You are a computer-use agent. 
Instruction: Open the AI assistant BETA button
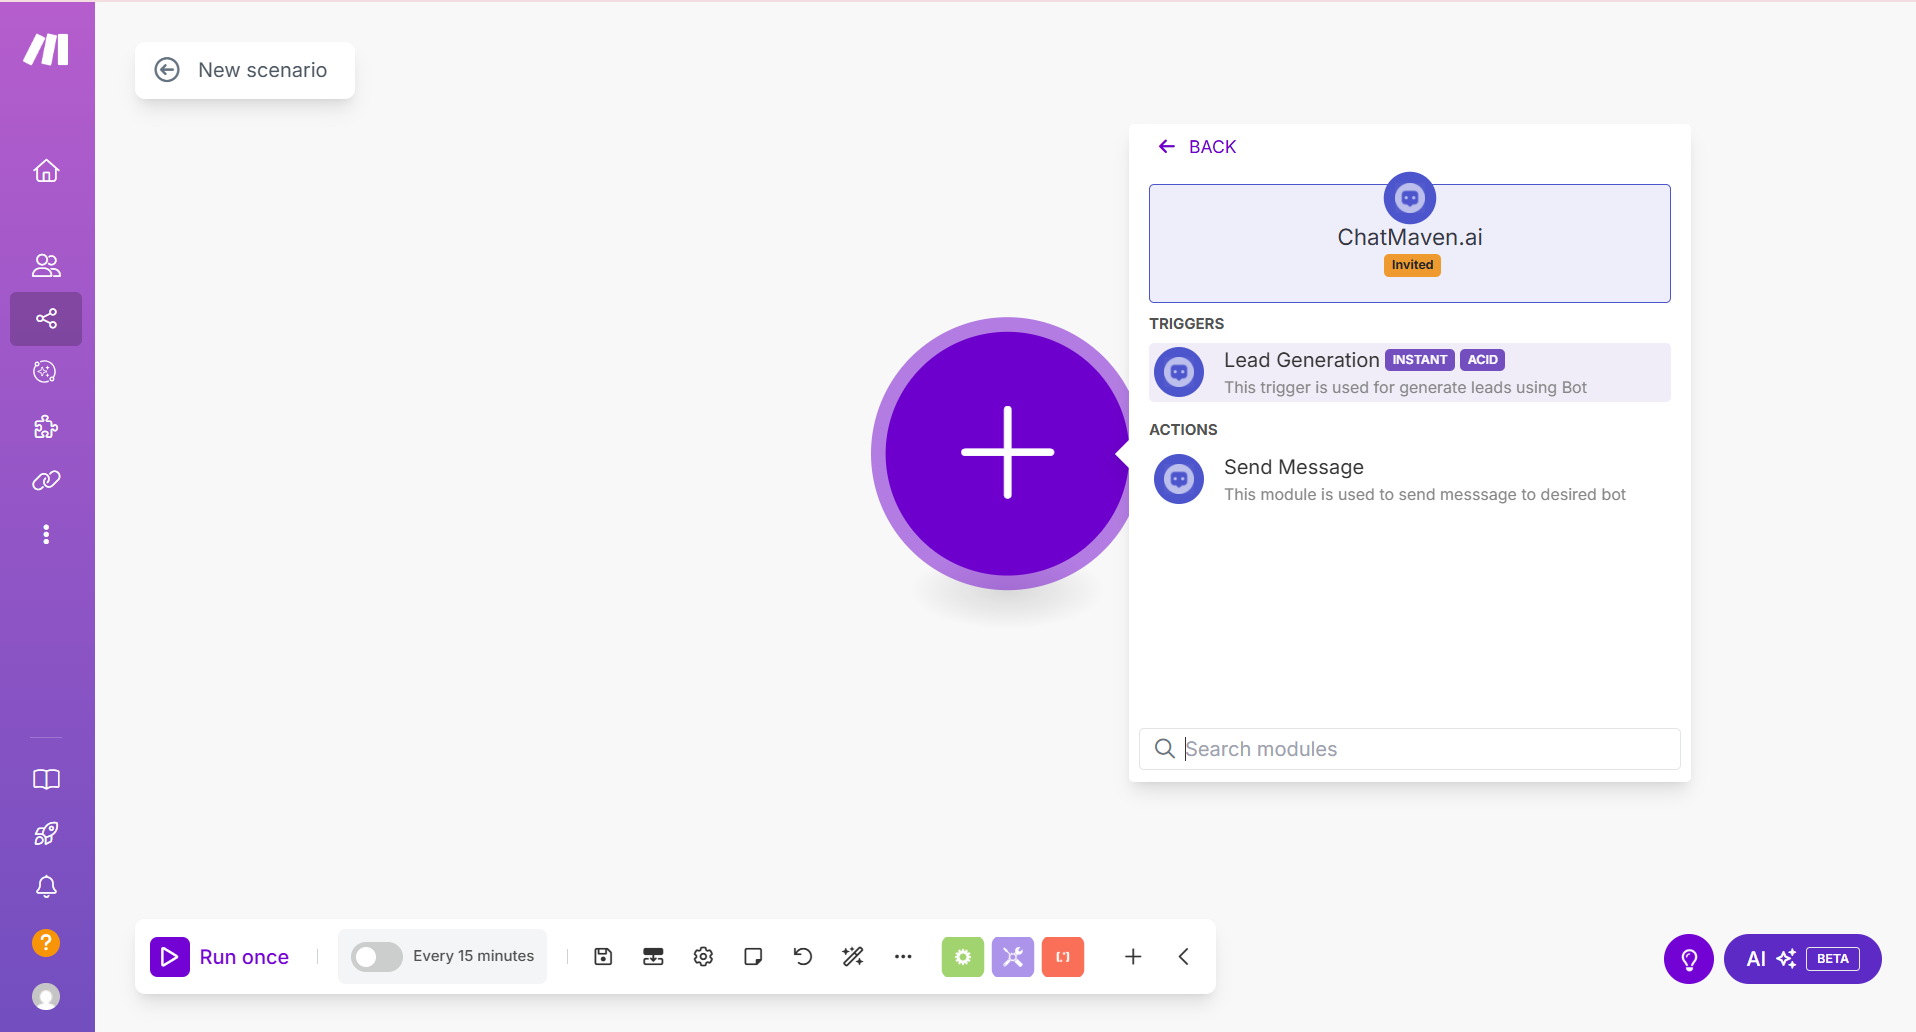(1802, 959)
